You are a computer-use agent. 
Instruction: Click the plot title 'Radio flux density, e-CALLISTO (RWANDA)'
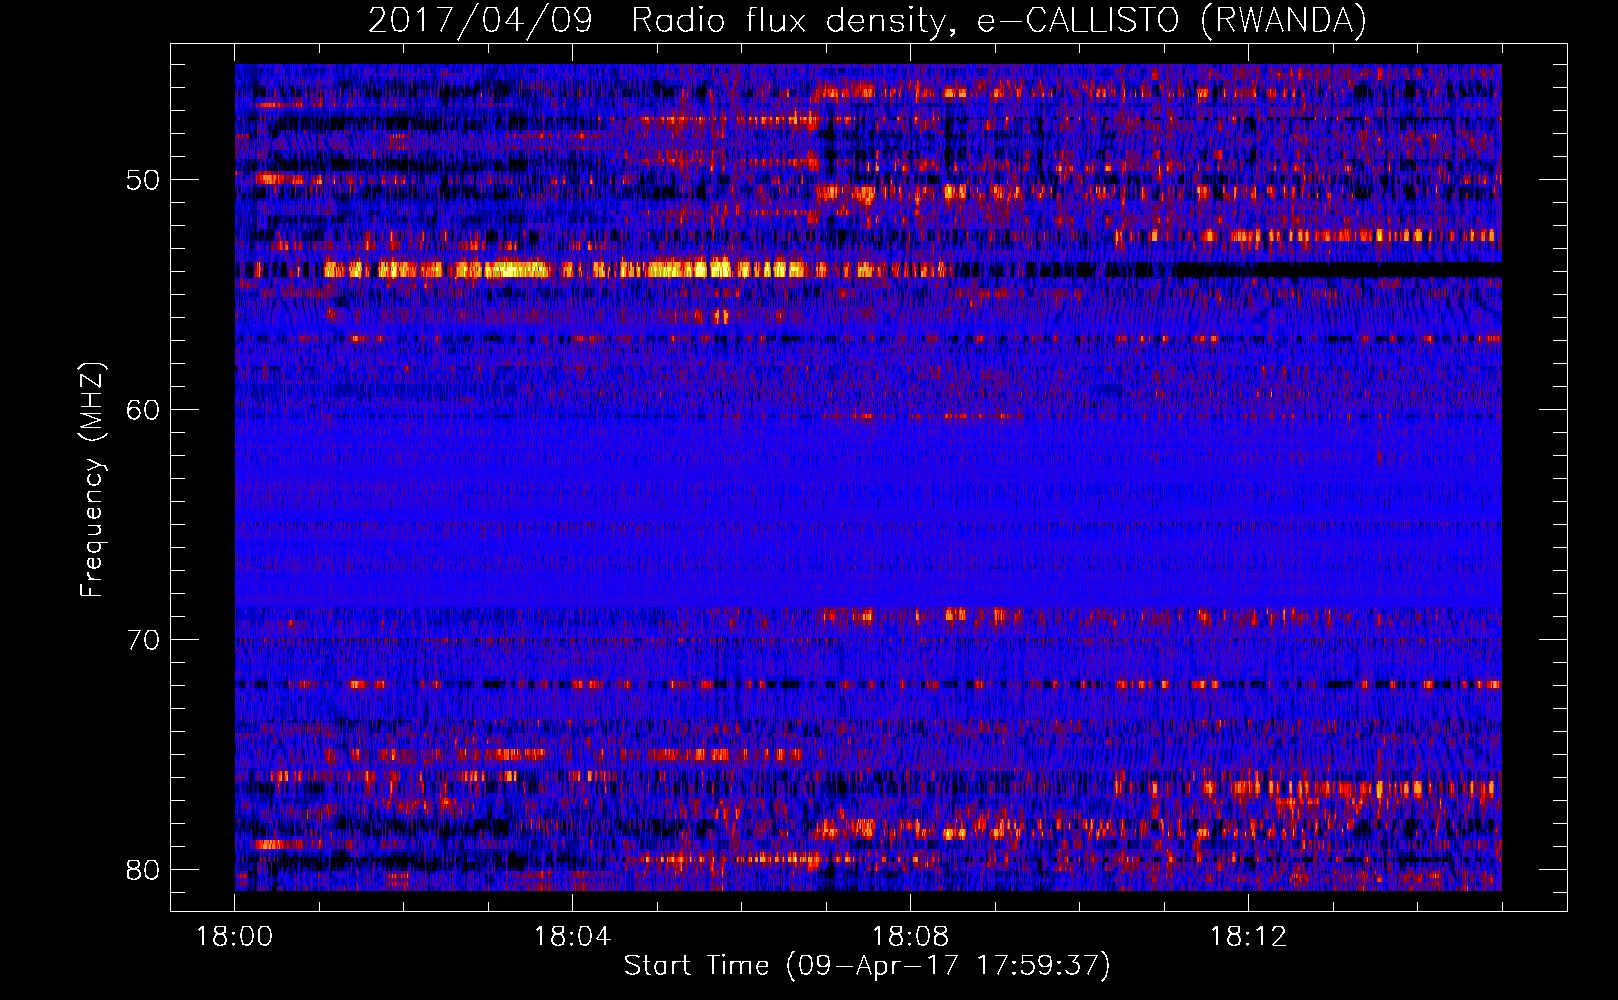[x=999, y=21]
